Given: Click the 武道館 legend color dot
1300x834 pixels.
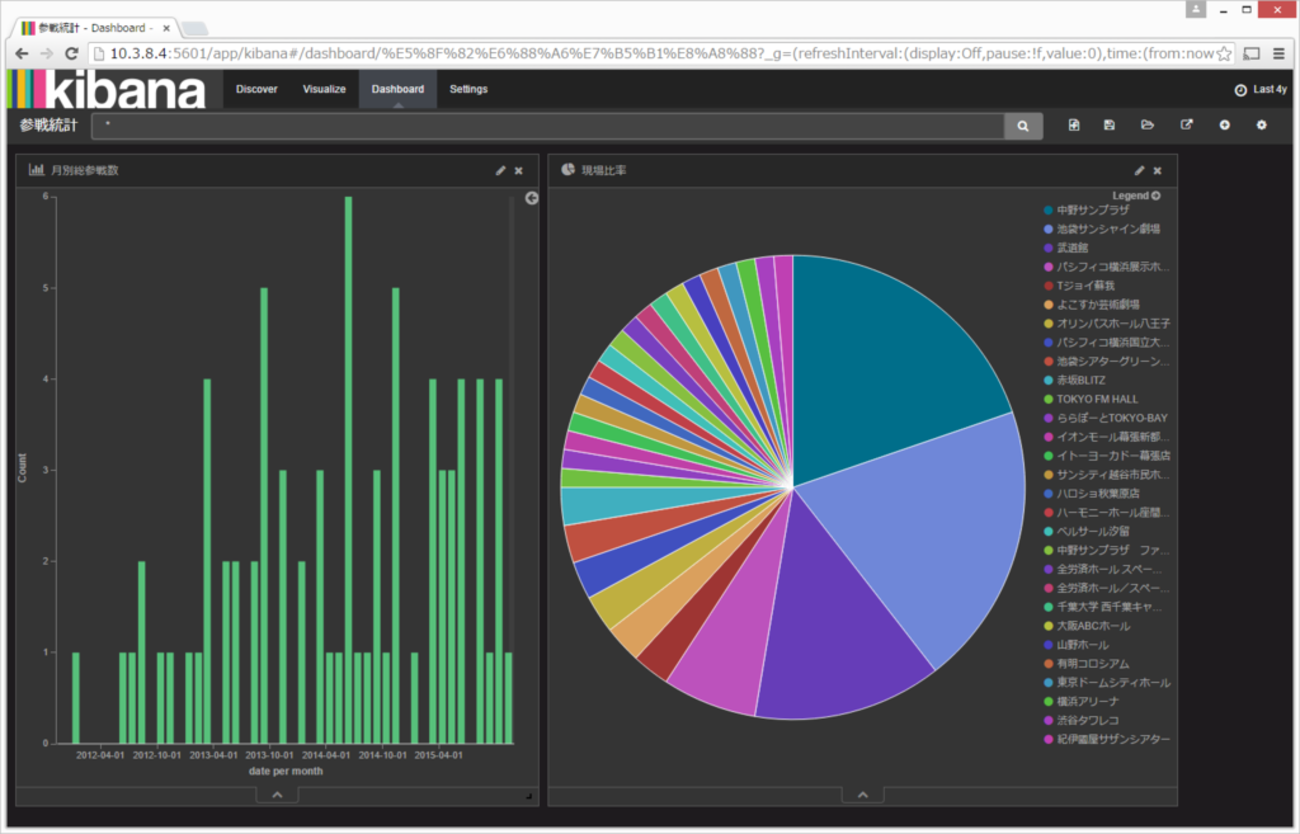Looking at the screenshot, I should point(1048,248).
